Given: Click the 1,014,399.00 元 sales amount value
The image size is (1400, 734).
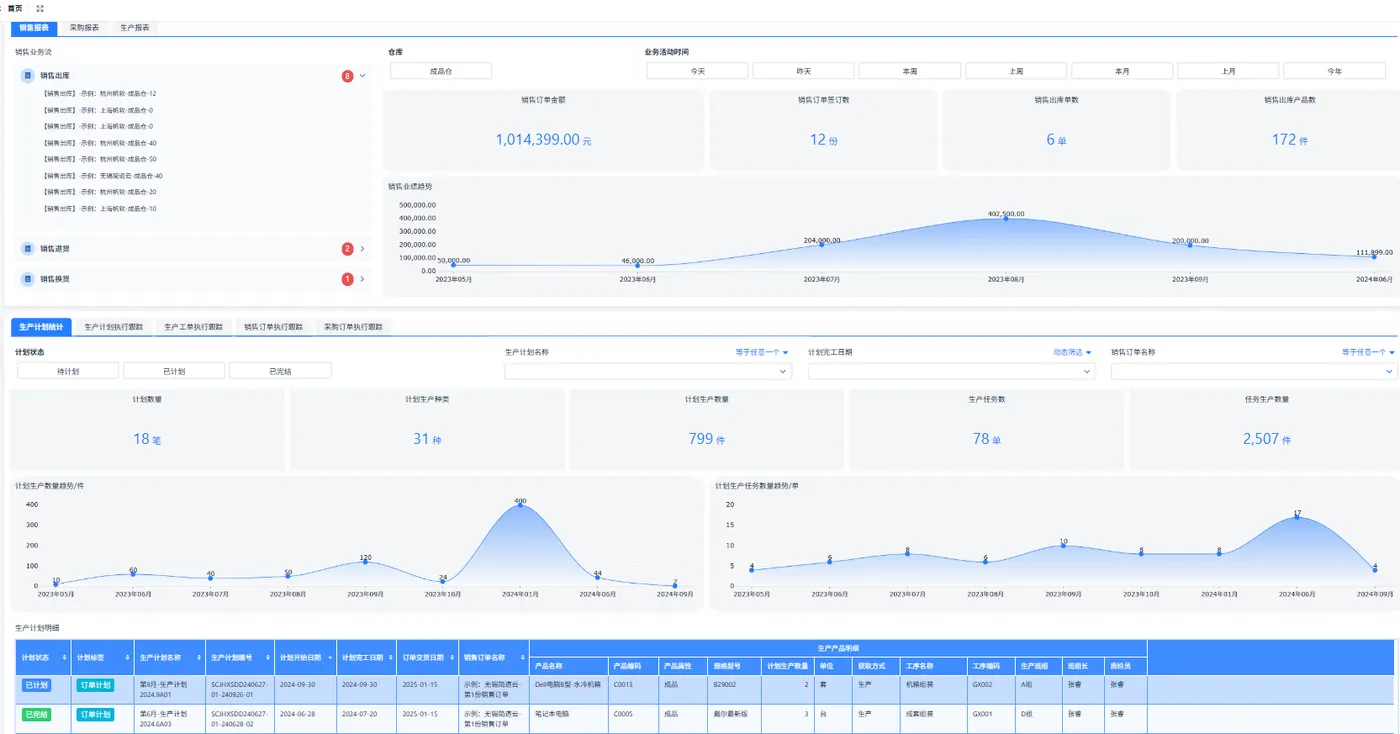Looking at the screenshot, I should (544, 140).
